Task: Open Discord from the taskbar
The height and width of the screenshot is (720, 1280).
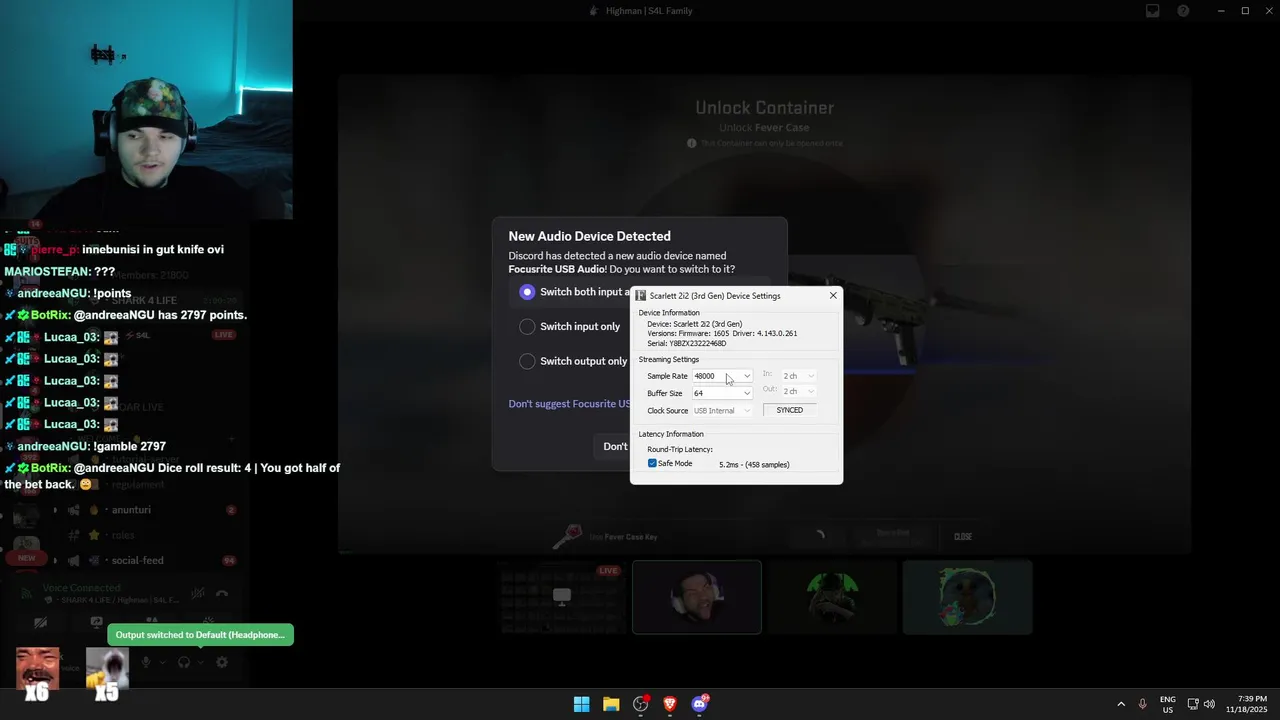Action: [700, 704]
